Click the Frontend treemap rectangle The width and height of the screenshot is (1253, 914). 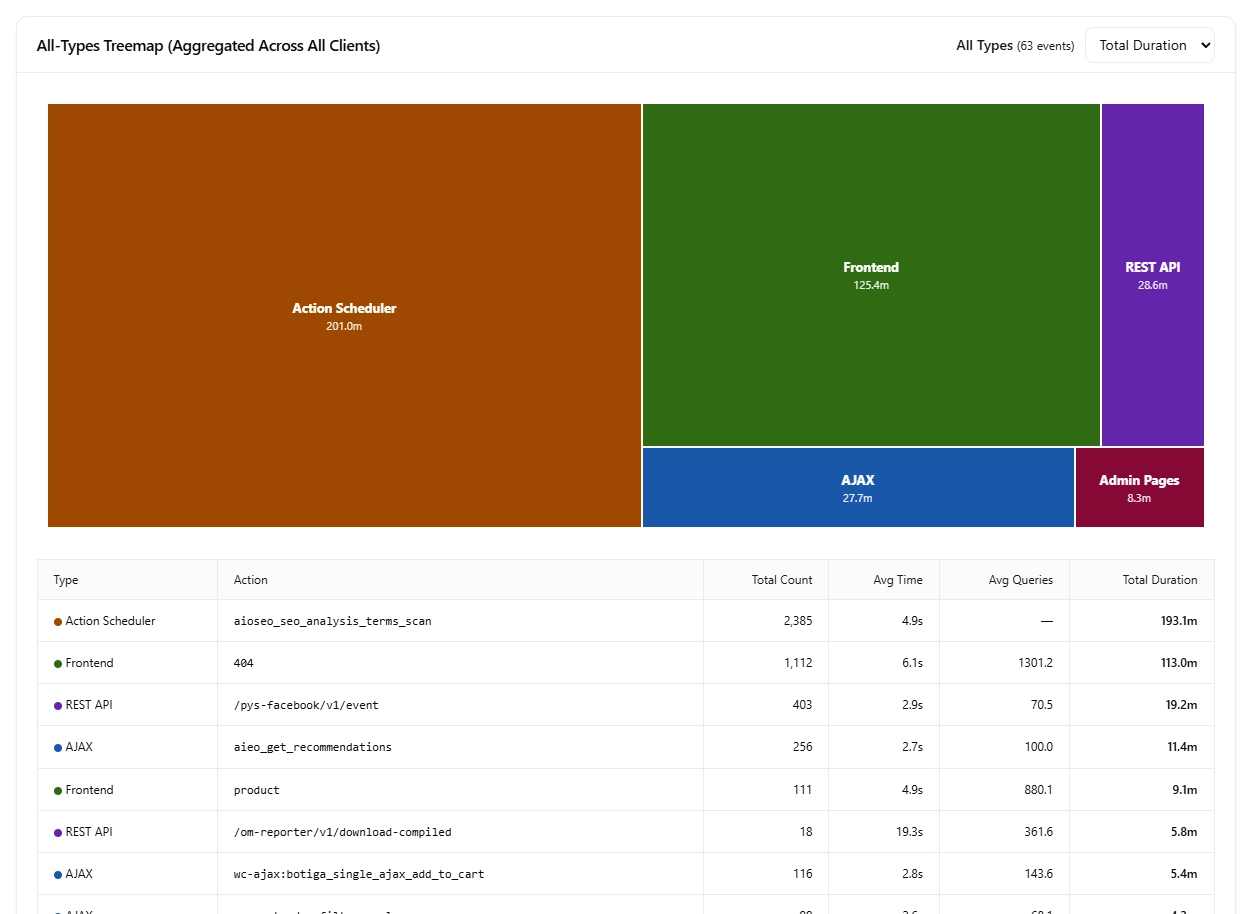pos(870,275)
